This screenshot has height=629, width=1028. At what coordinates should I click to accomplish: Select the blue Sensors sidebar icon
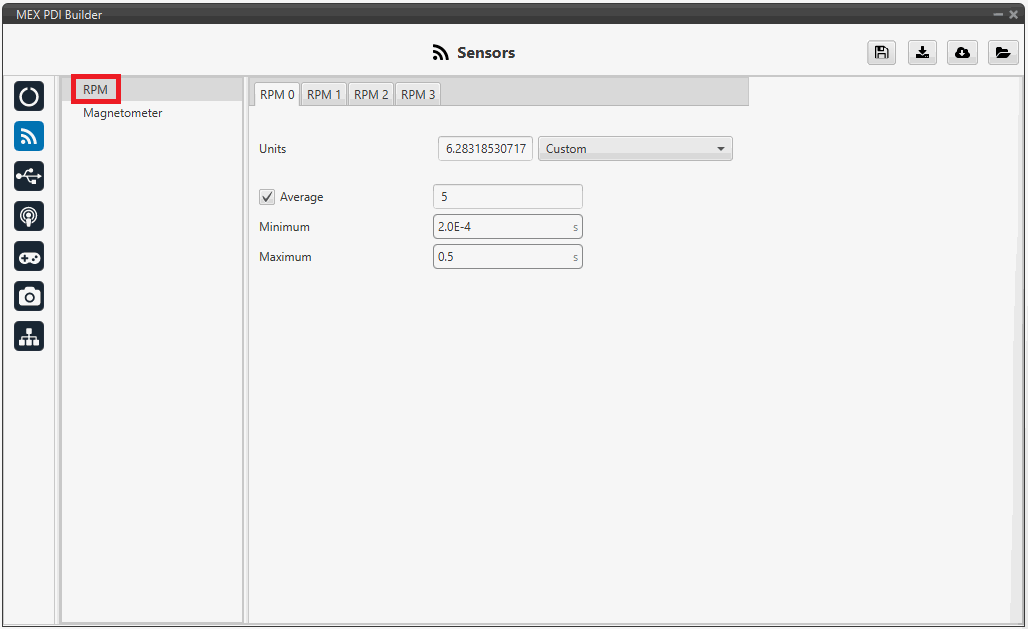point(29,136)
